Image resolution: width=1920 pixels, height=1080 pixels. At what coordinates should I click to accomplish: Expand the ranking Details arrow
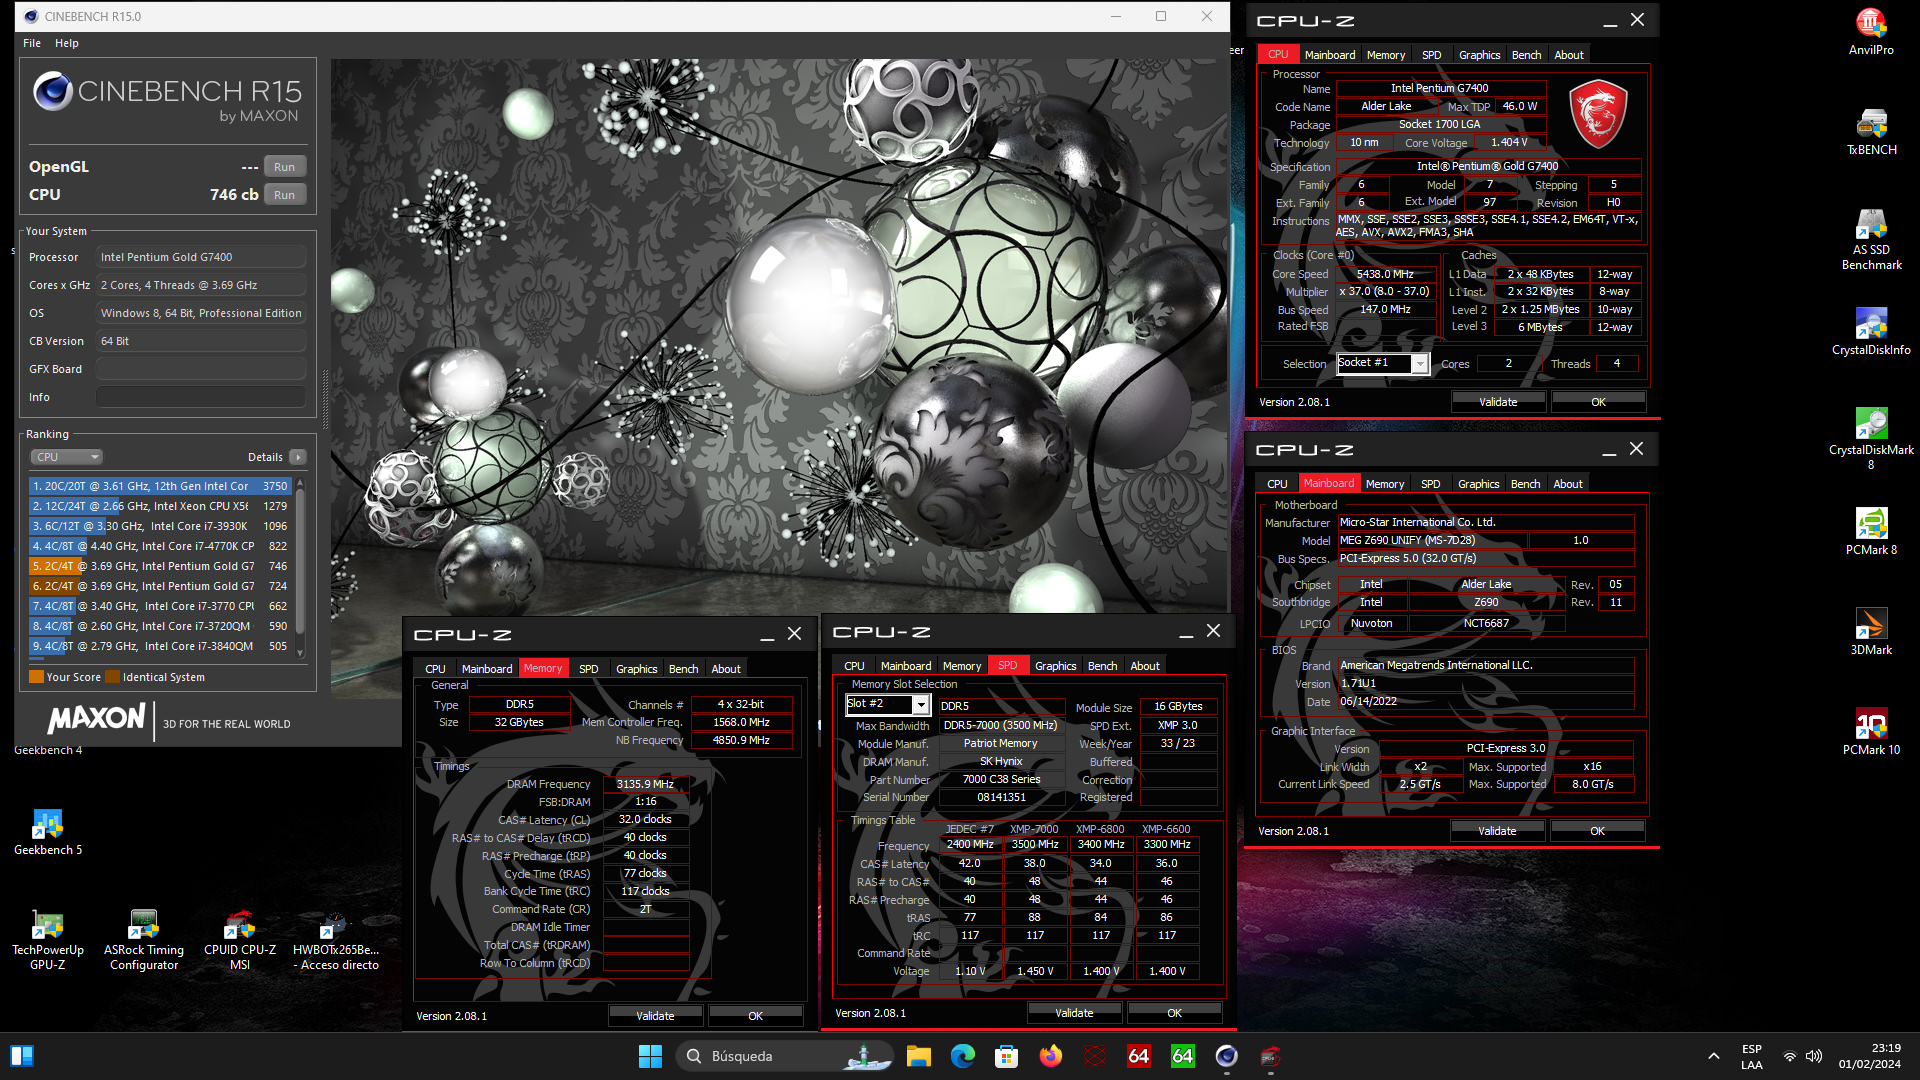[297, 457]
